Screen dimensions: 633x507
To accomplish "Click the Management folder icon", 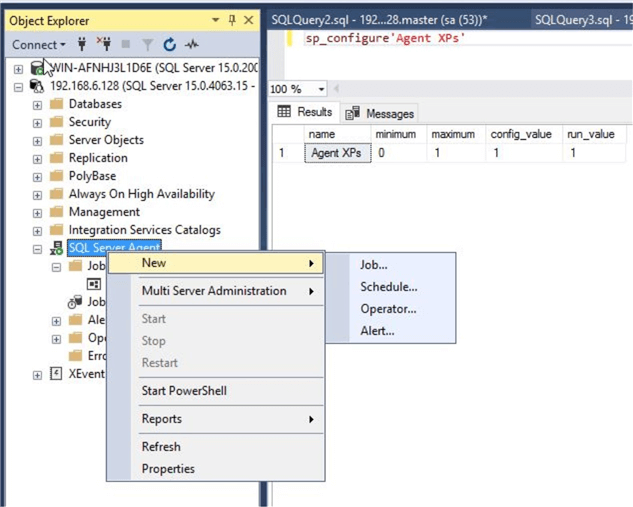I will (x=57, y=212).
